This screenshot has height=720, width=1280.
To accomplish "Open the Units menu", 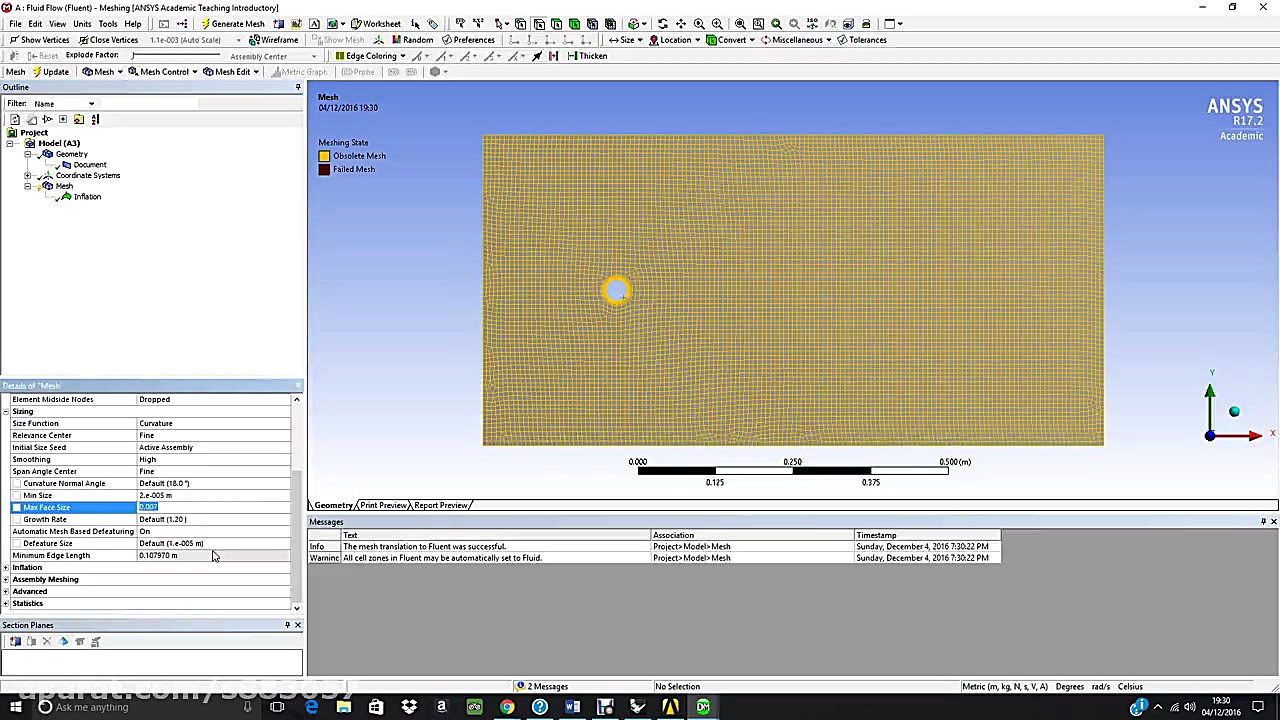I will click(x=82, y=24).
